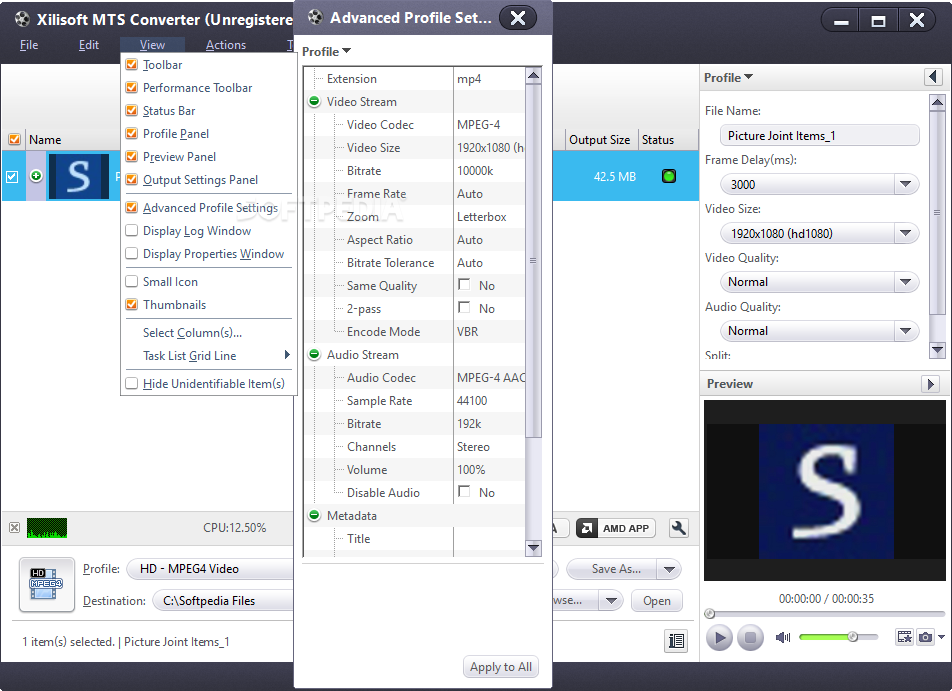This screenshot has height=691, width=952.
Task: Toggle Preview Panel checkbox
Action: (132, 157)
